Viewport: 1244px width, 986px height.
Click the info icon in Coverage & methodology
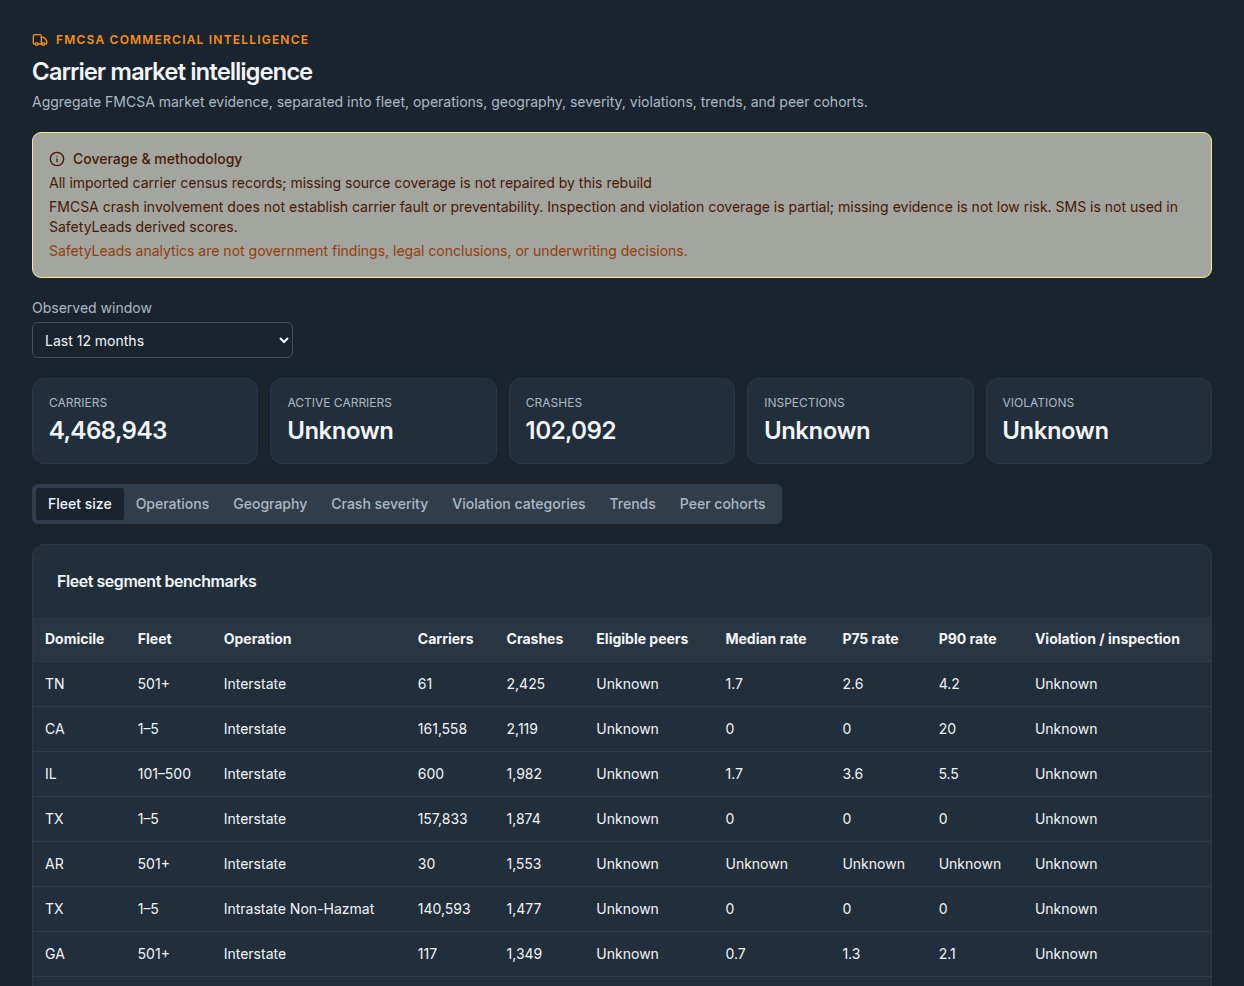(x=57, y=159)
